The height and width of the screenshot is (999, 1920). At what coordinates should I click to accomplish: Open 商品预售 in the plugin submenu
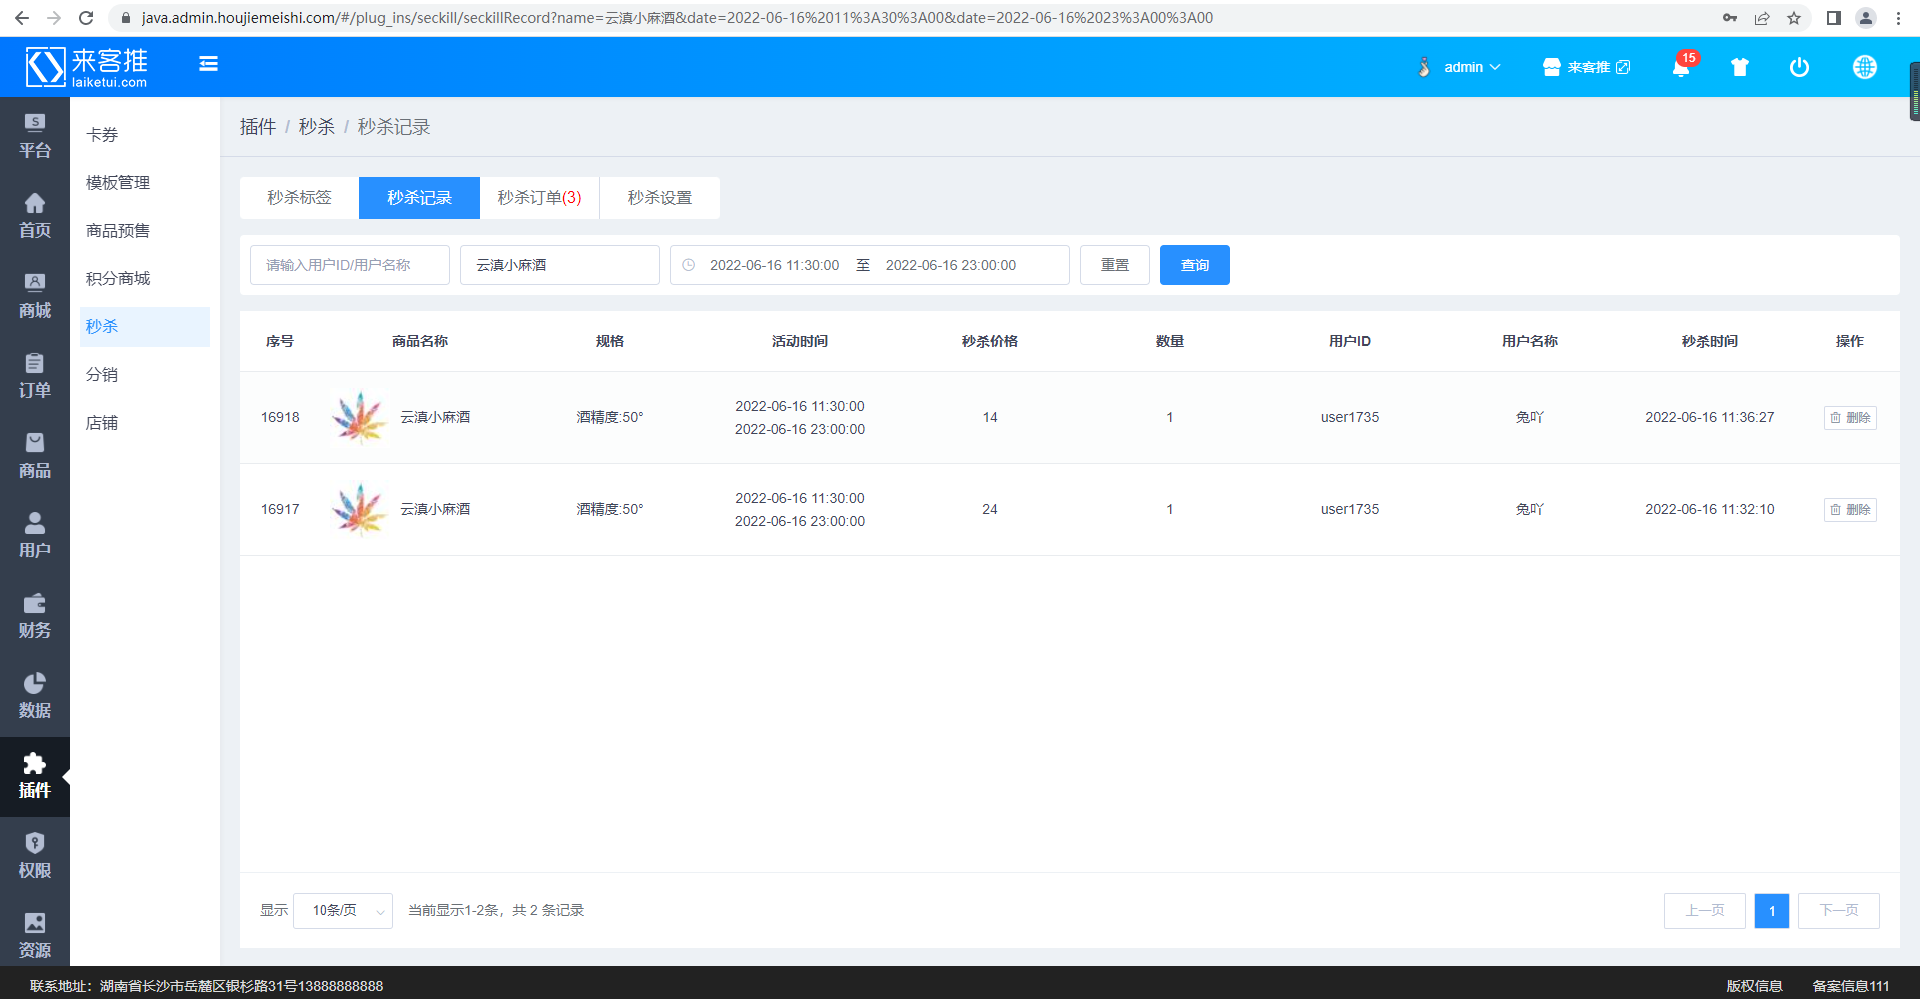tap(145, 231)
